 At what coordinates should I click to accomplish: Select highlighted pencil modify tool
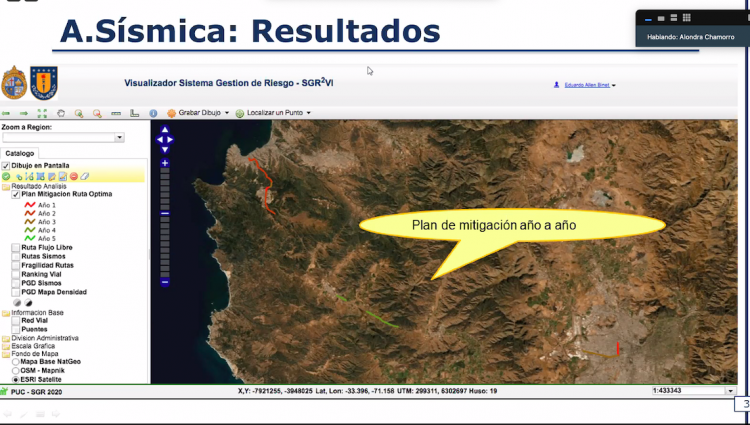click(63, 176)
